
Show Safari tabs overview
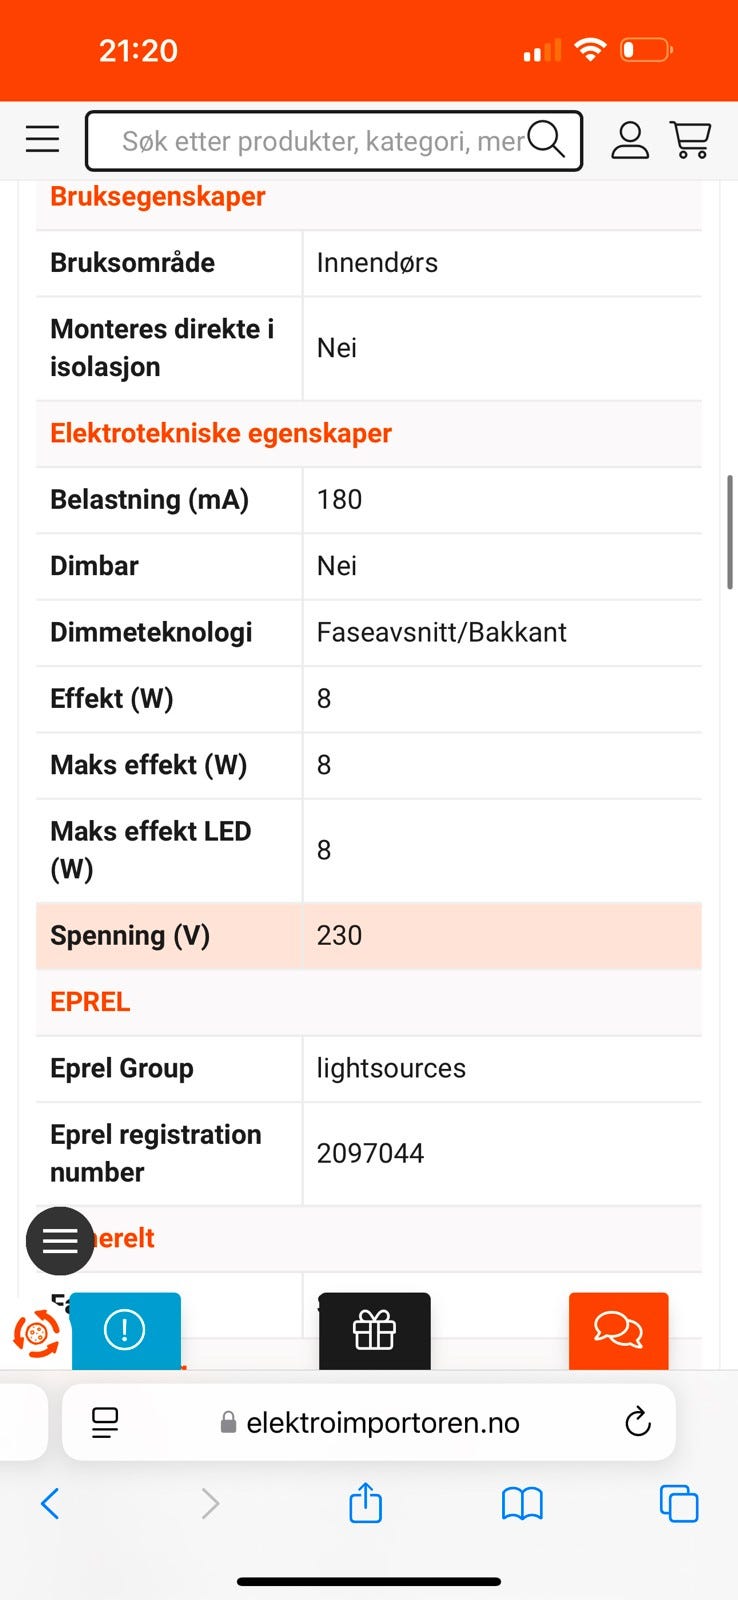pyautogui.click(x=679, y=1503)
